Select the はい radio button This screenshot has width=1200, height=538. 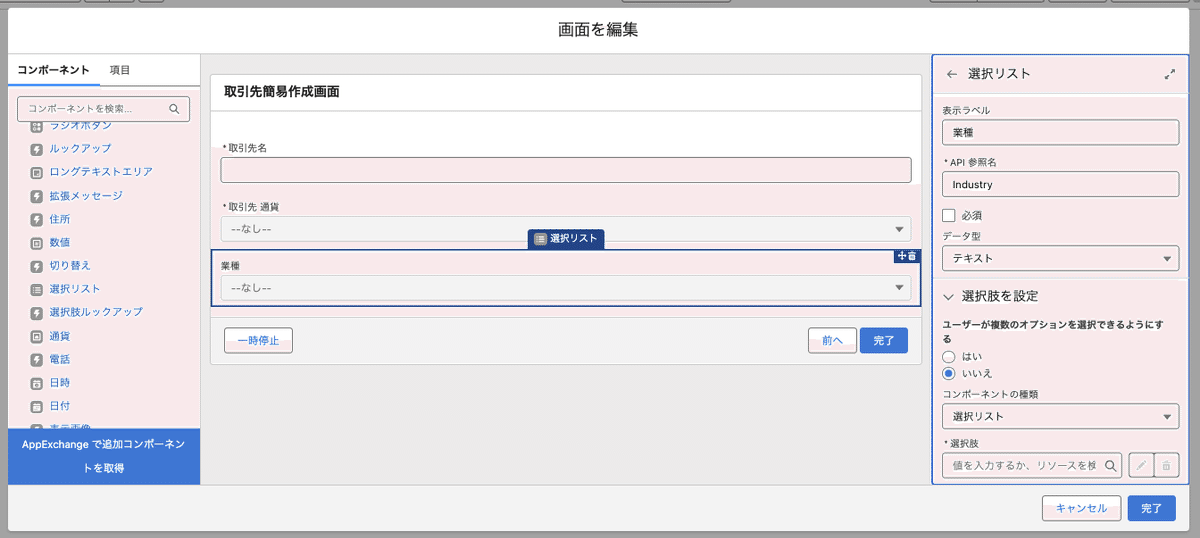tap(949, 356)
